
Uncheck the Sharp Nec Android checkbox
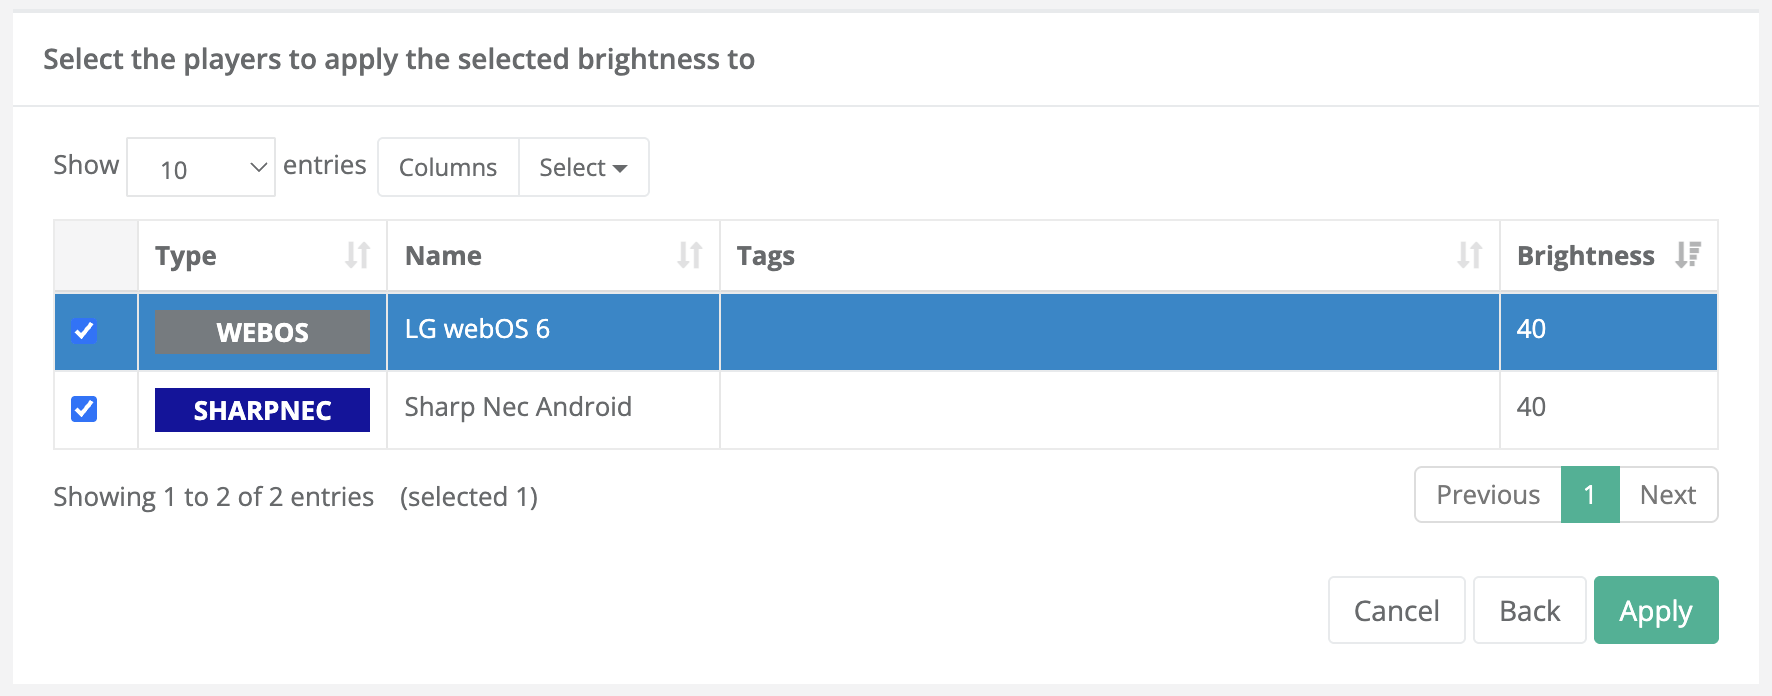click(85, 409)
